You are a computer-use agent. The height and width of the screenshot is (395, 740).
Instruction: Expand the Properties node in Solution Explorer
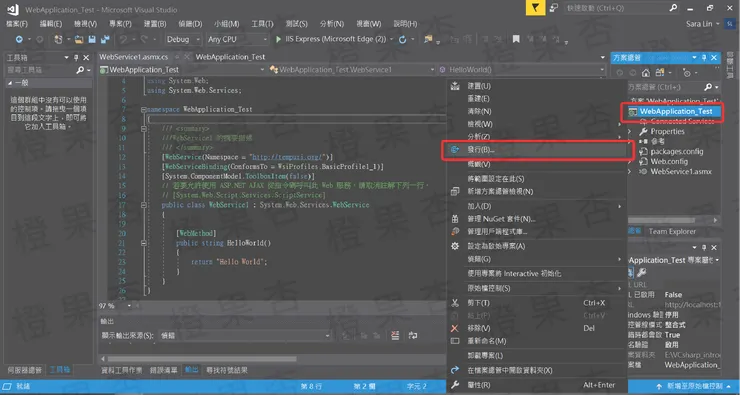(631, 132)
